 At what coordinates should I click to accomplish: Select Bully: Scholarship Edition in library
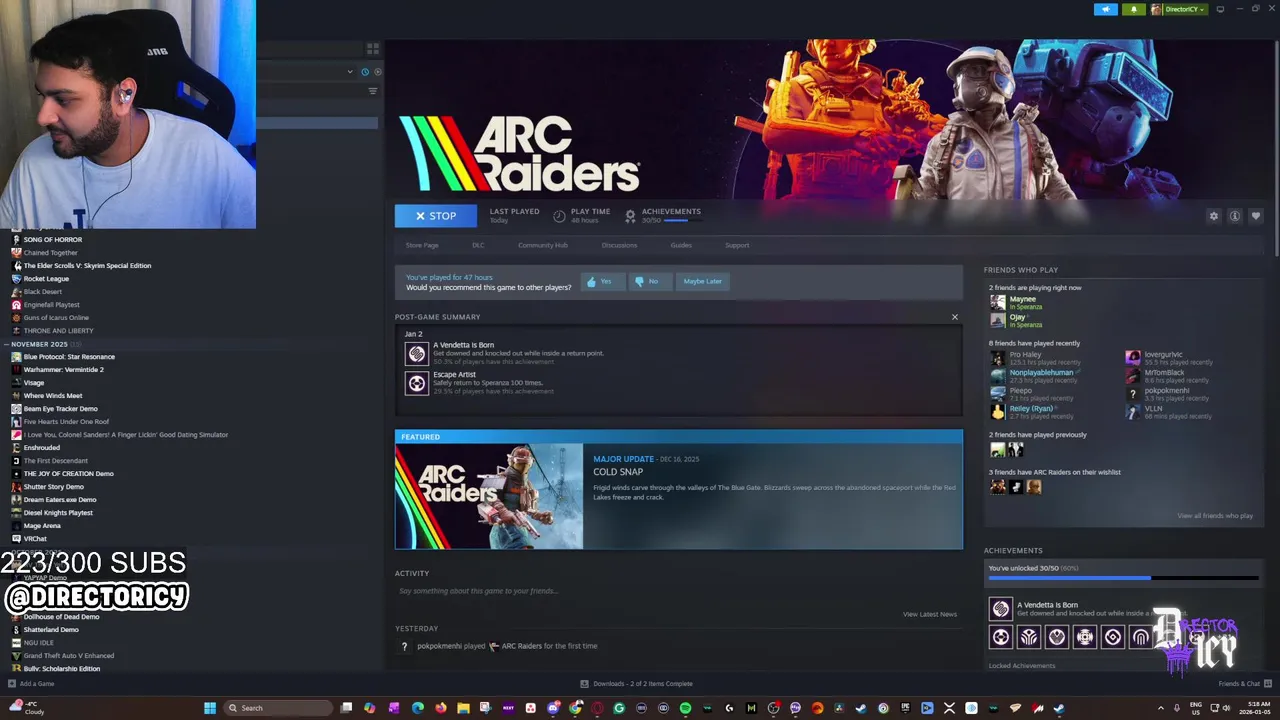(62, 669)
